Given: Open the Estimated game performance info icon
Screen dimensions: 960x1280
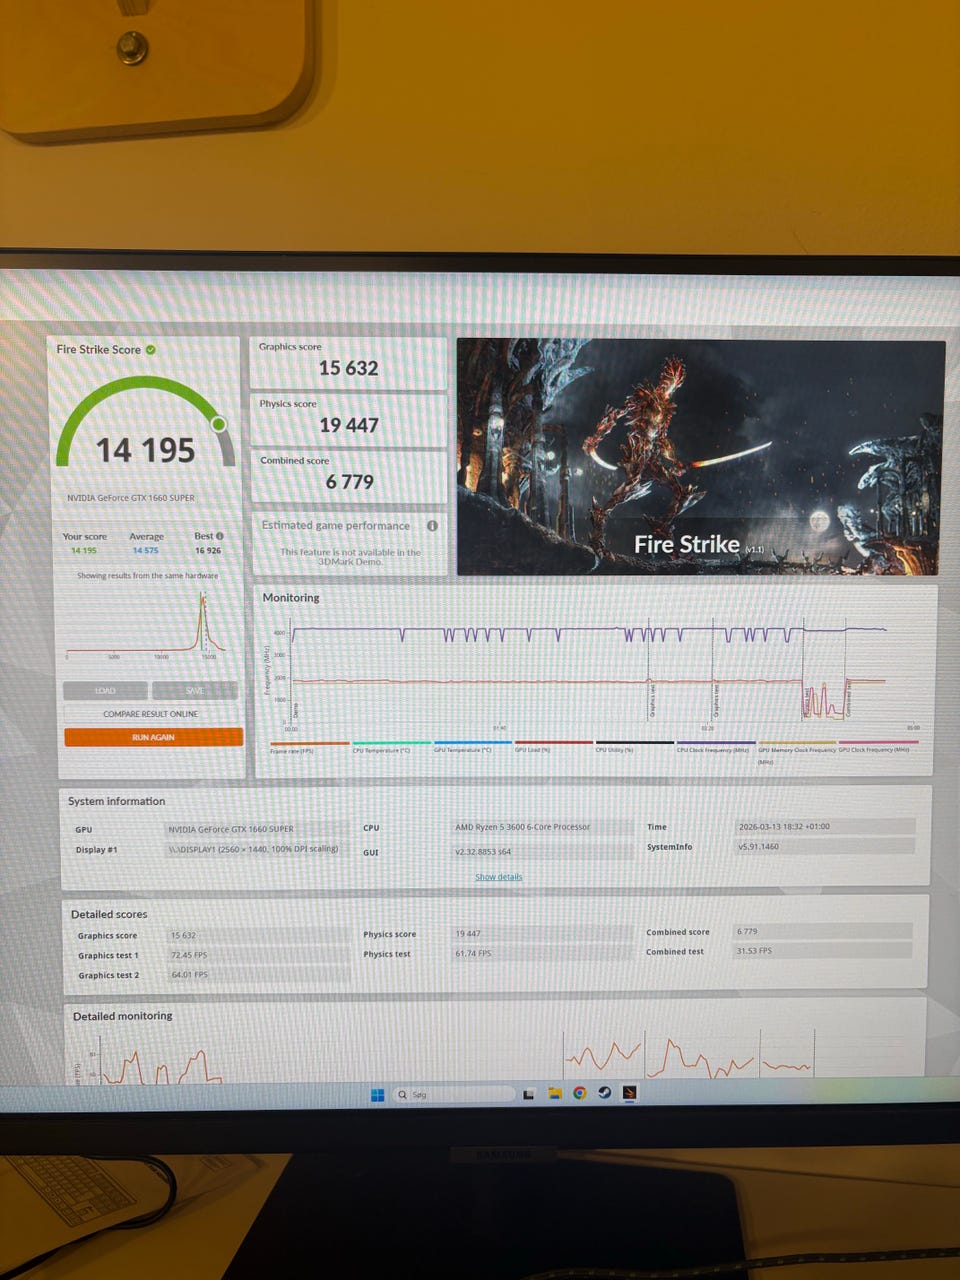Looking at the screenshot, I should coord(432,526).
